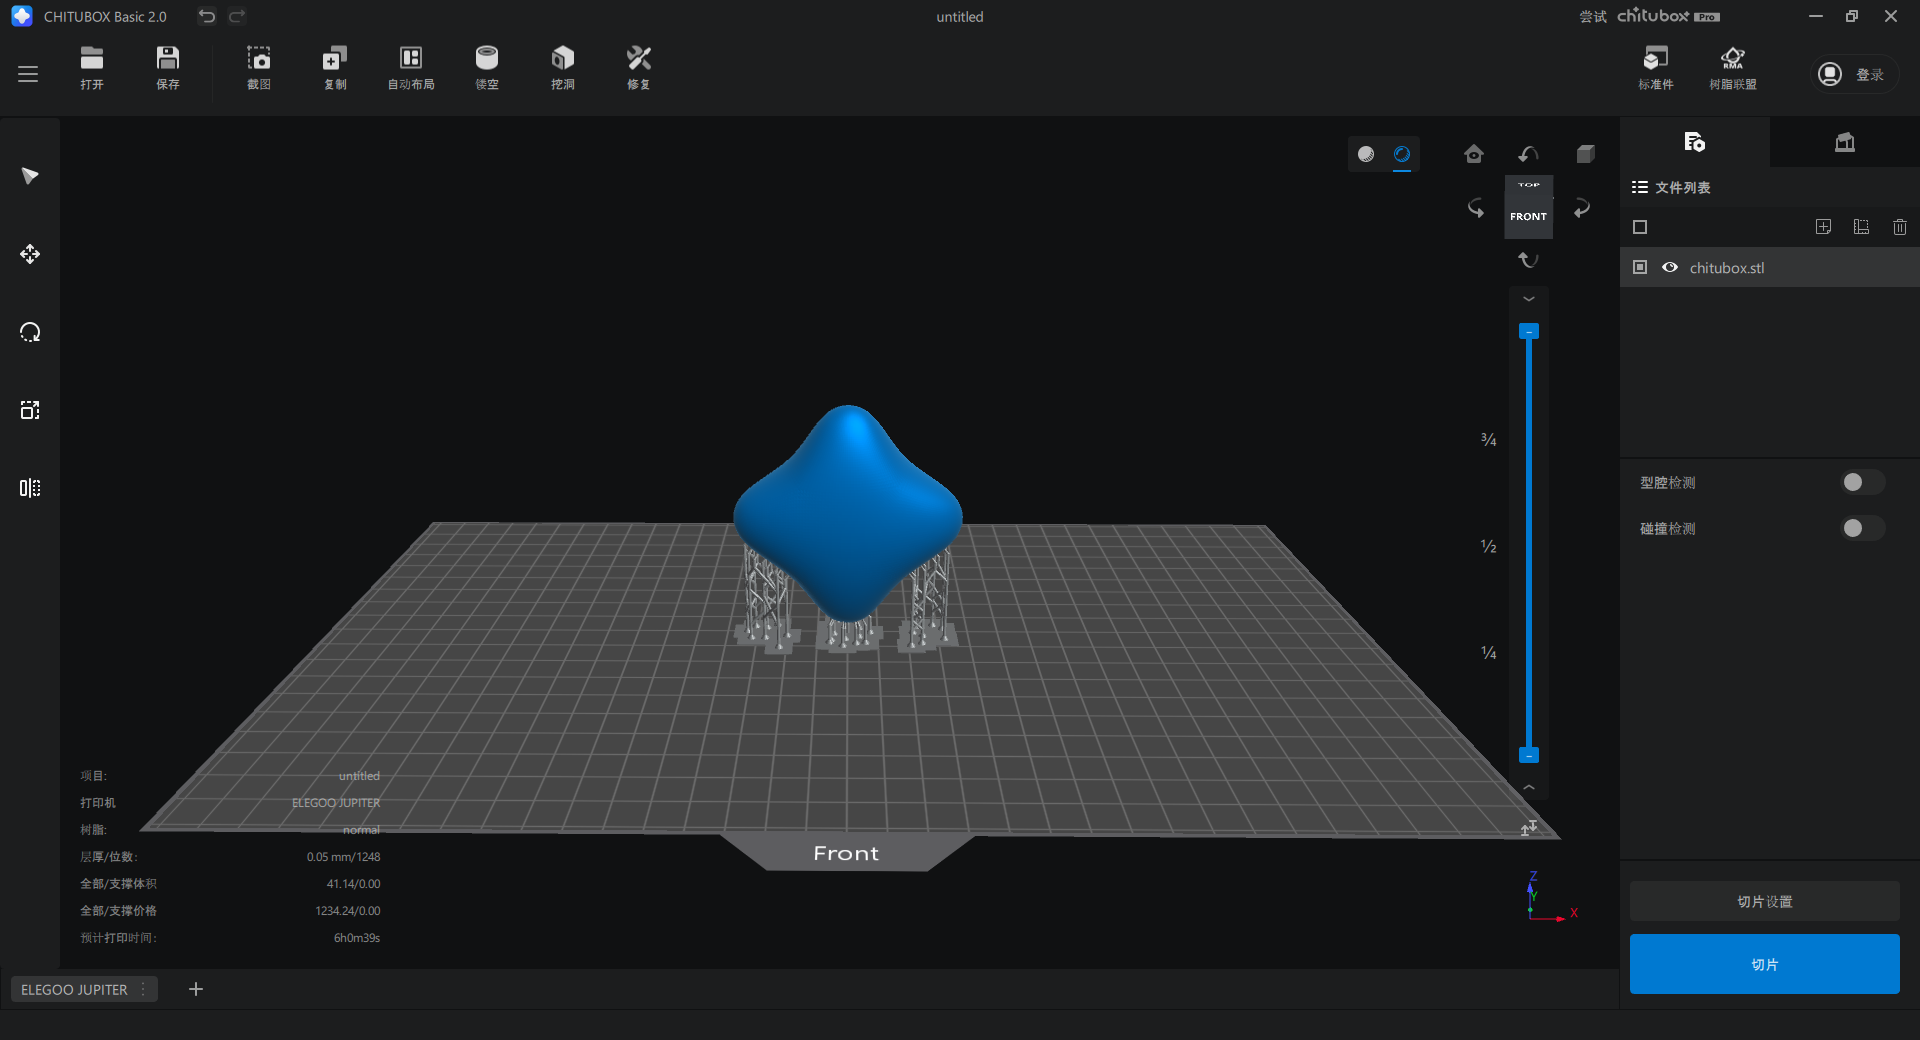The width and height of the screenshot is (1920, 1040).
Task: Click the Front label on build plate
Action: [x=846, y=853]
